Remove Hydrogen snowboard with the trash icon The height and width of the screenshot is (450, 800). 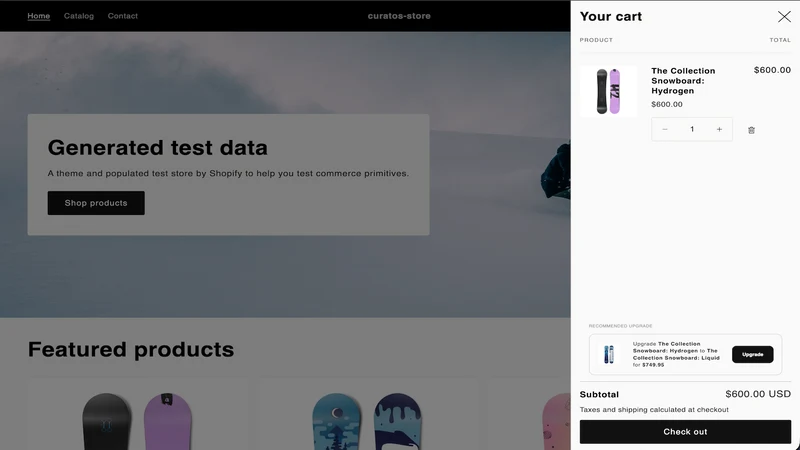[751, 130]
